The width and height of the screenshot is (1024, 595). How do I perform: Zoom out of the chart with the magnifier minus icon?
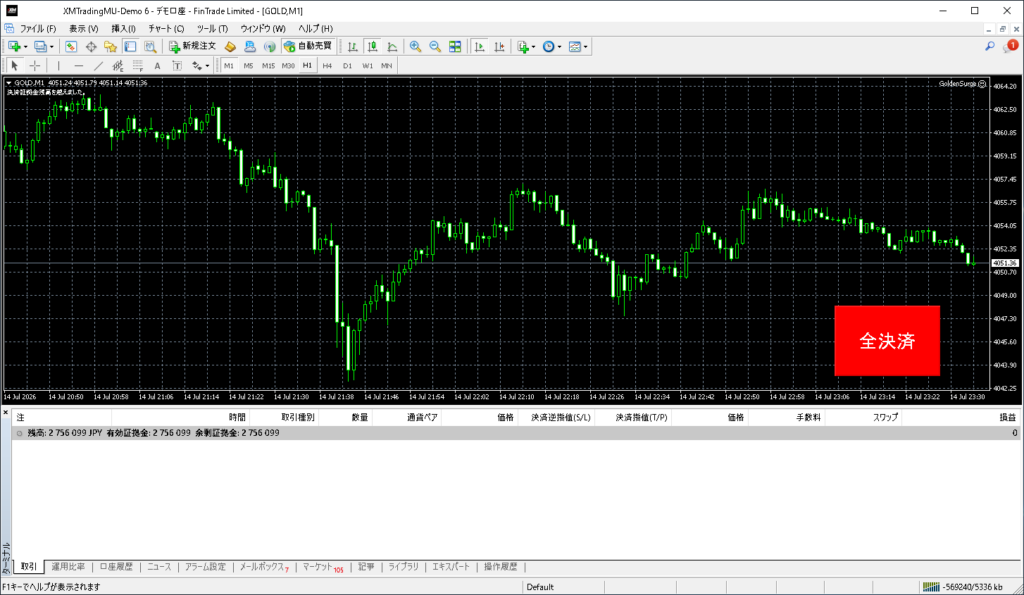(435, 46)
